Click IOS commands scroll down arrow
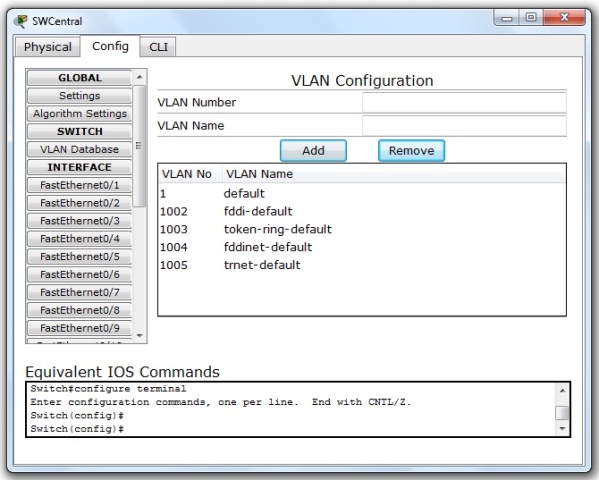This screenshot has width=599, height=480. point(562,428)
